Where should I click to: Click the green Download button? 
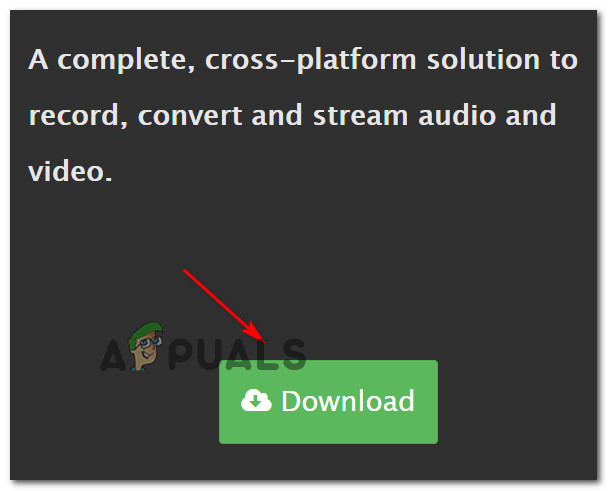click(328, 402)
